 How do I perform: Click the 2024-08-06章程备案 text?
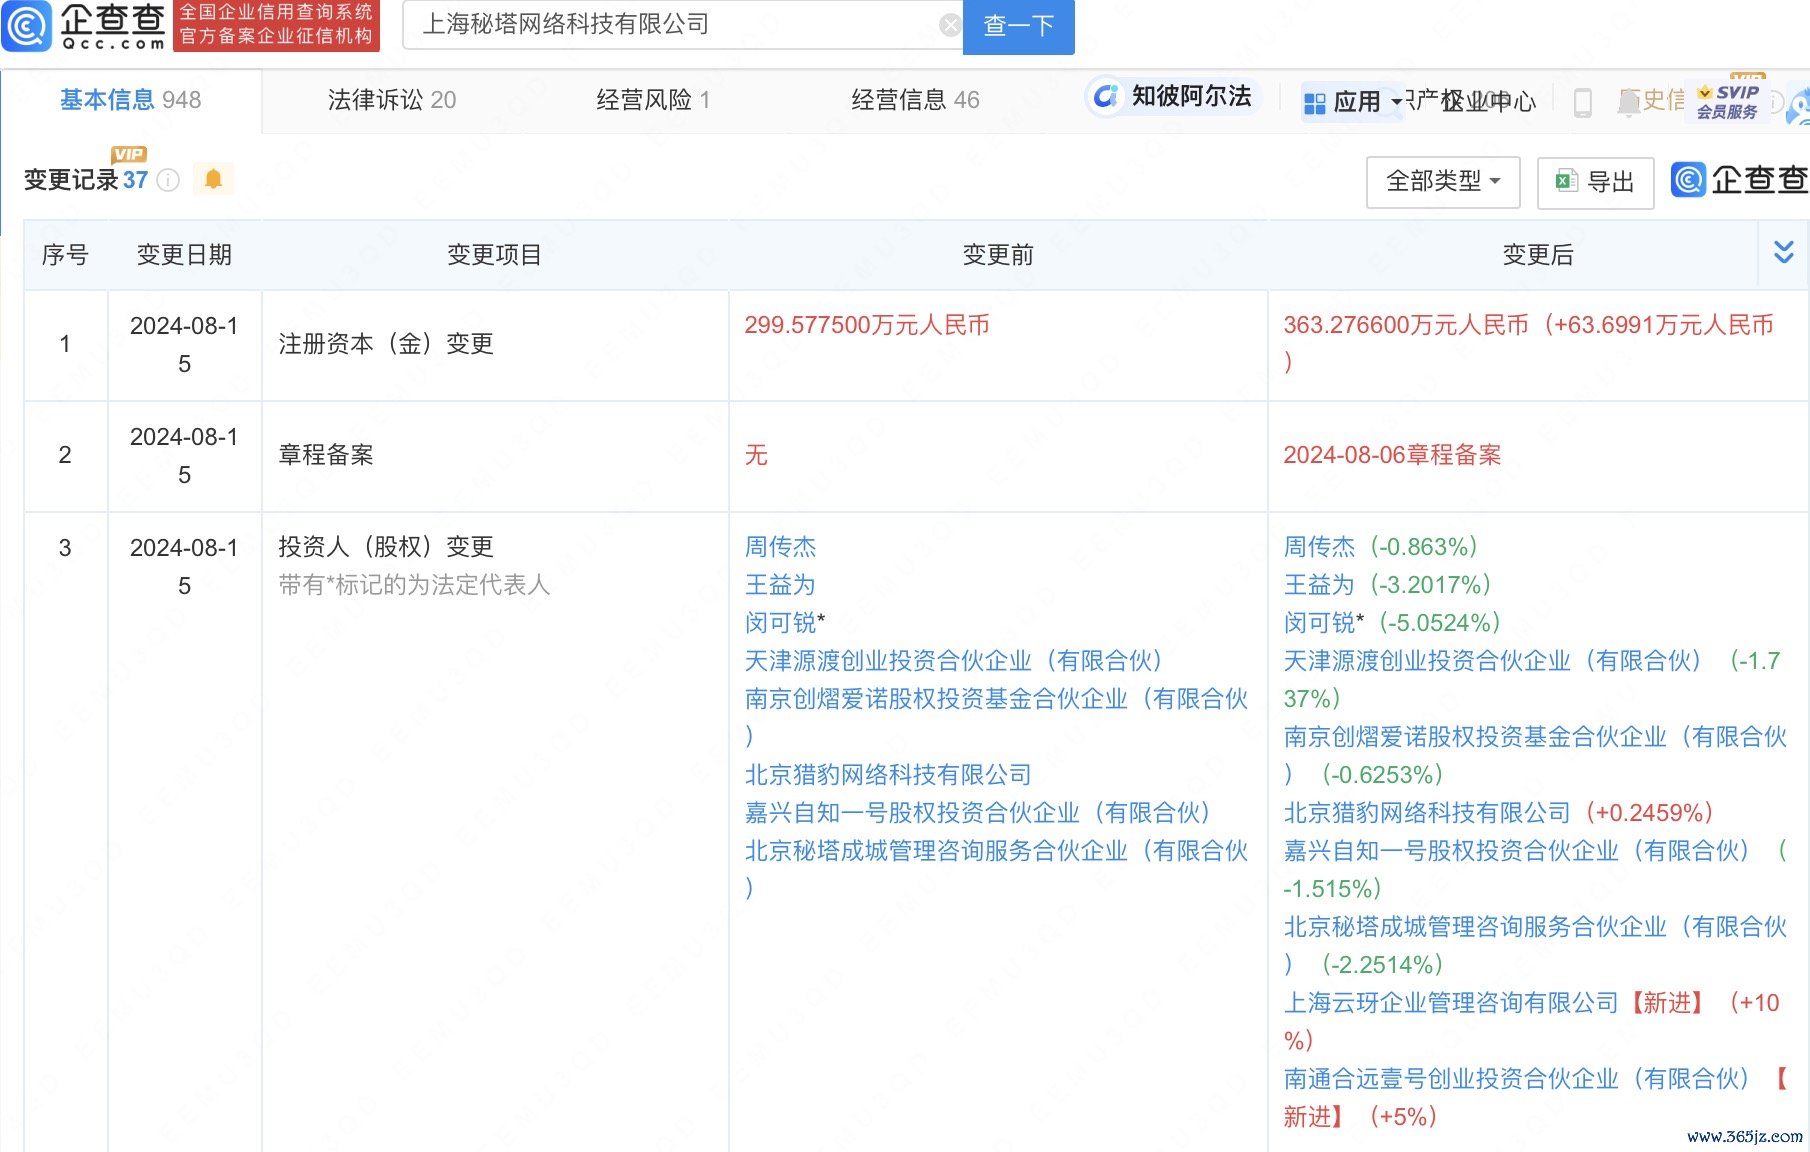(1392, 455)
